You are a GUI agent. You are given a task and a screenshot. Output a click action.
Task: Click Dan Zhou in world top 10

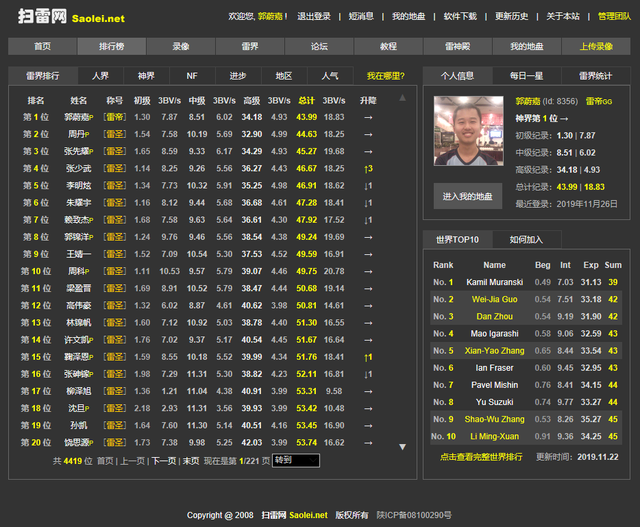pos(494,316)
